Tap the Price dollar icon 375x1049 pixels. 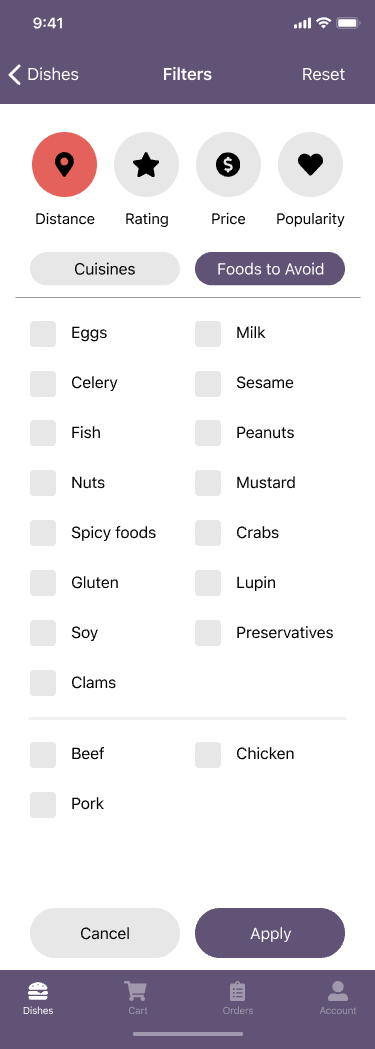point(228,165)
